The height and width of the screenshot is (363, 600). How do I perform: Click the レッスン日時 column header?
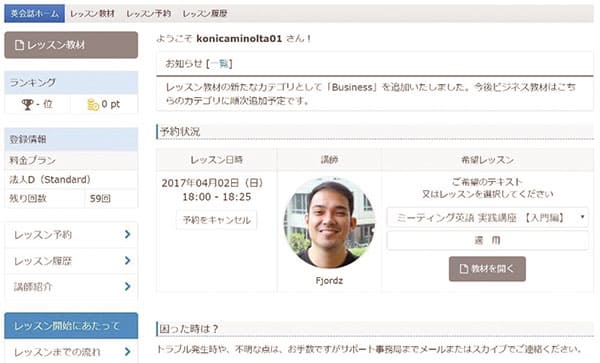[x=217, y=160]
